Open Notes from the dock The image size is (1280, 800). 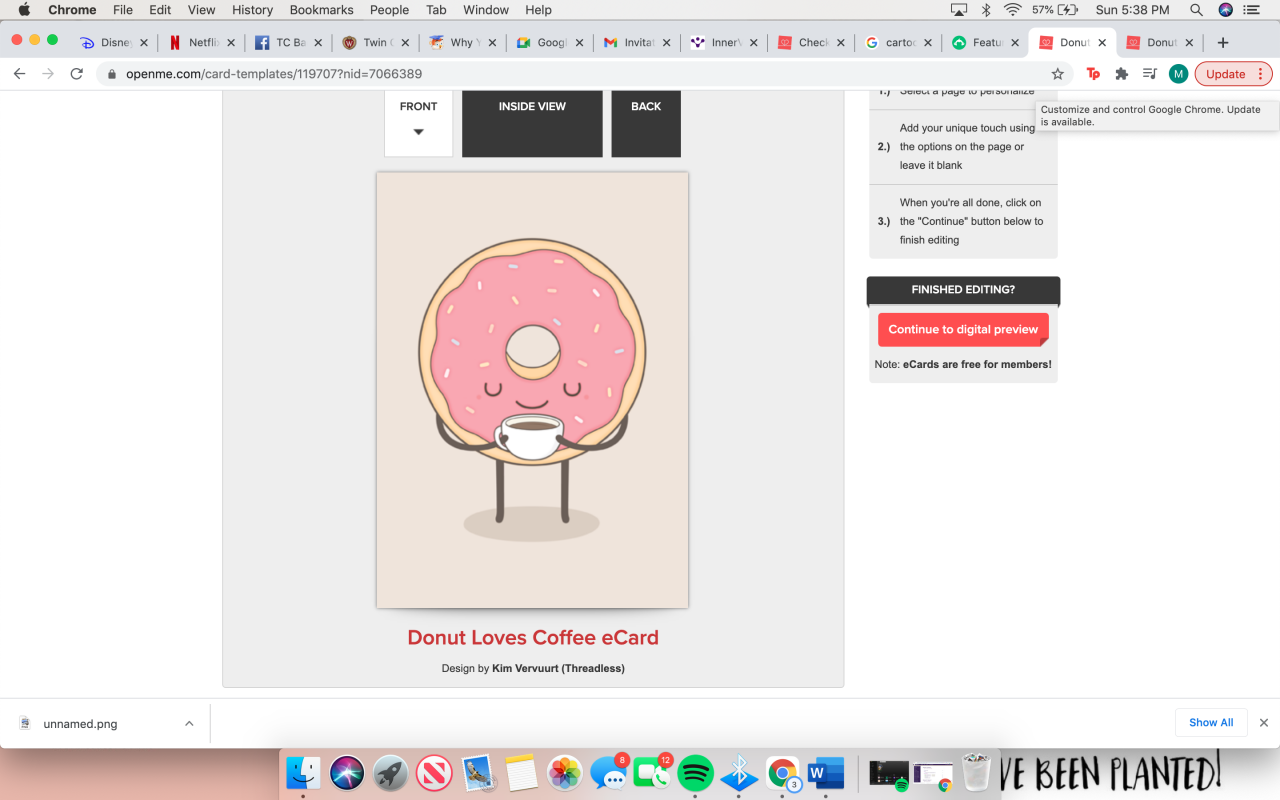pos(522,773)
